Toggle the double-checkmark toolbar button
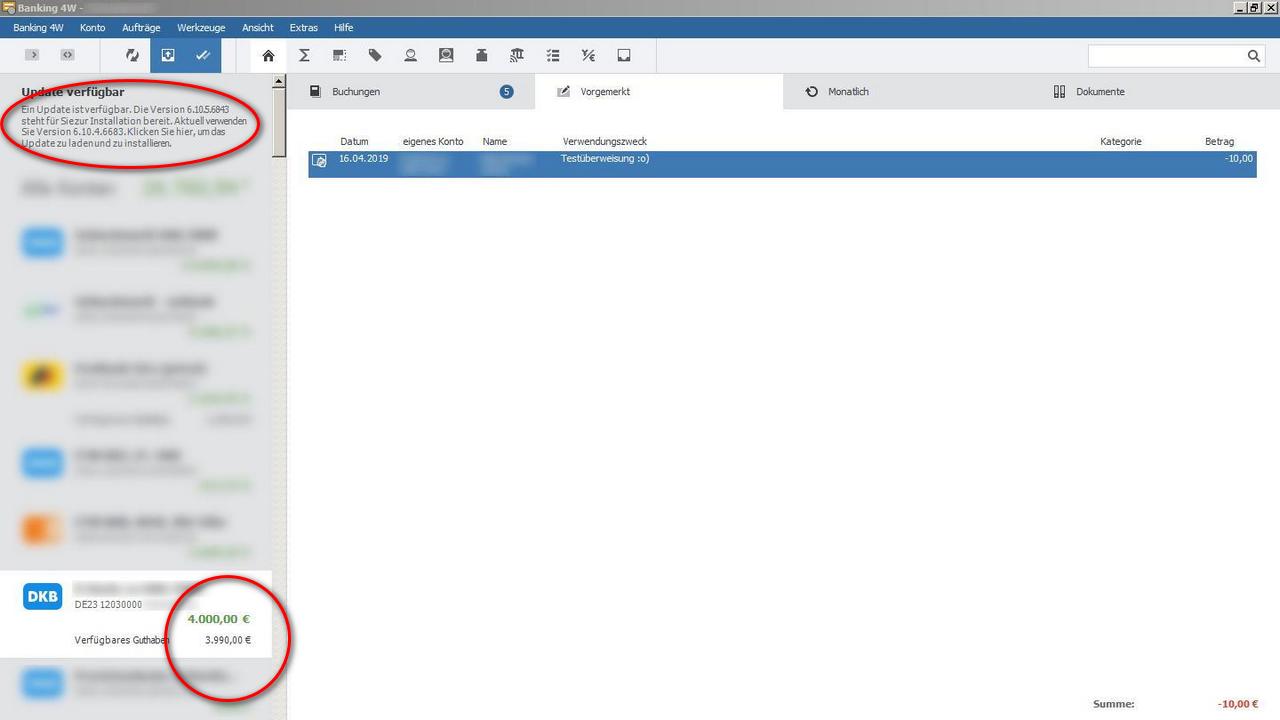This screenshot has height=720, width=1280. [x=203, y=56]
